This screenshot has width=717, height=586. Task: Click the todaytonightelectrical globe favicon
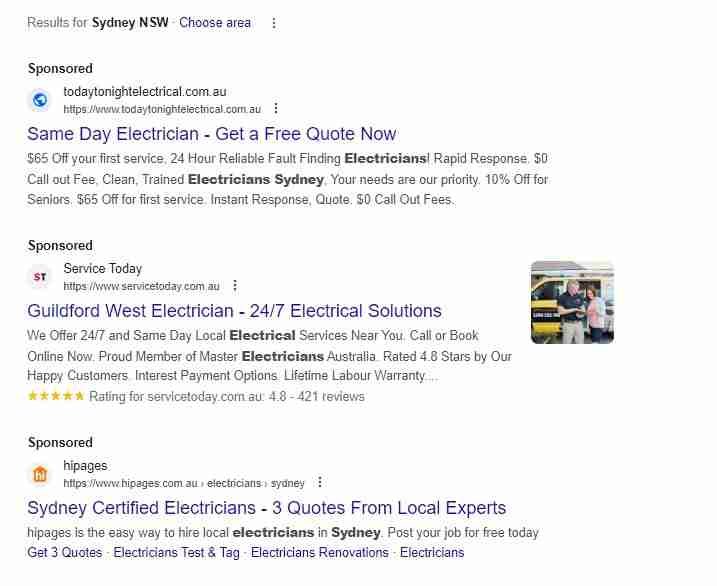click(x=40, y=100)
